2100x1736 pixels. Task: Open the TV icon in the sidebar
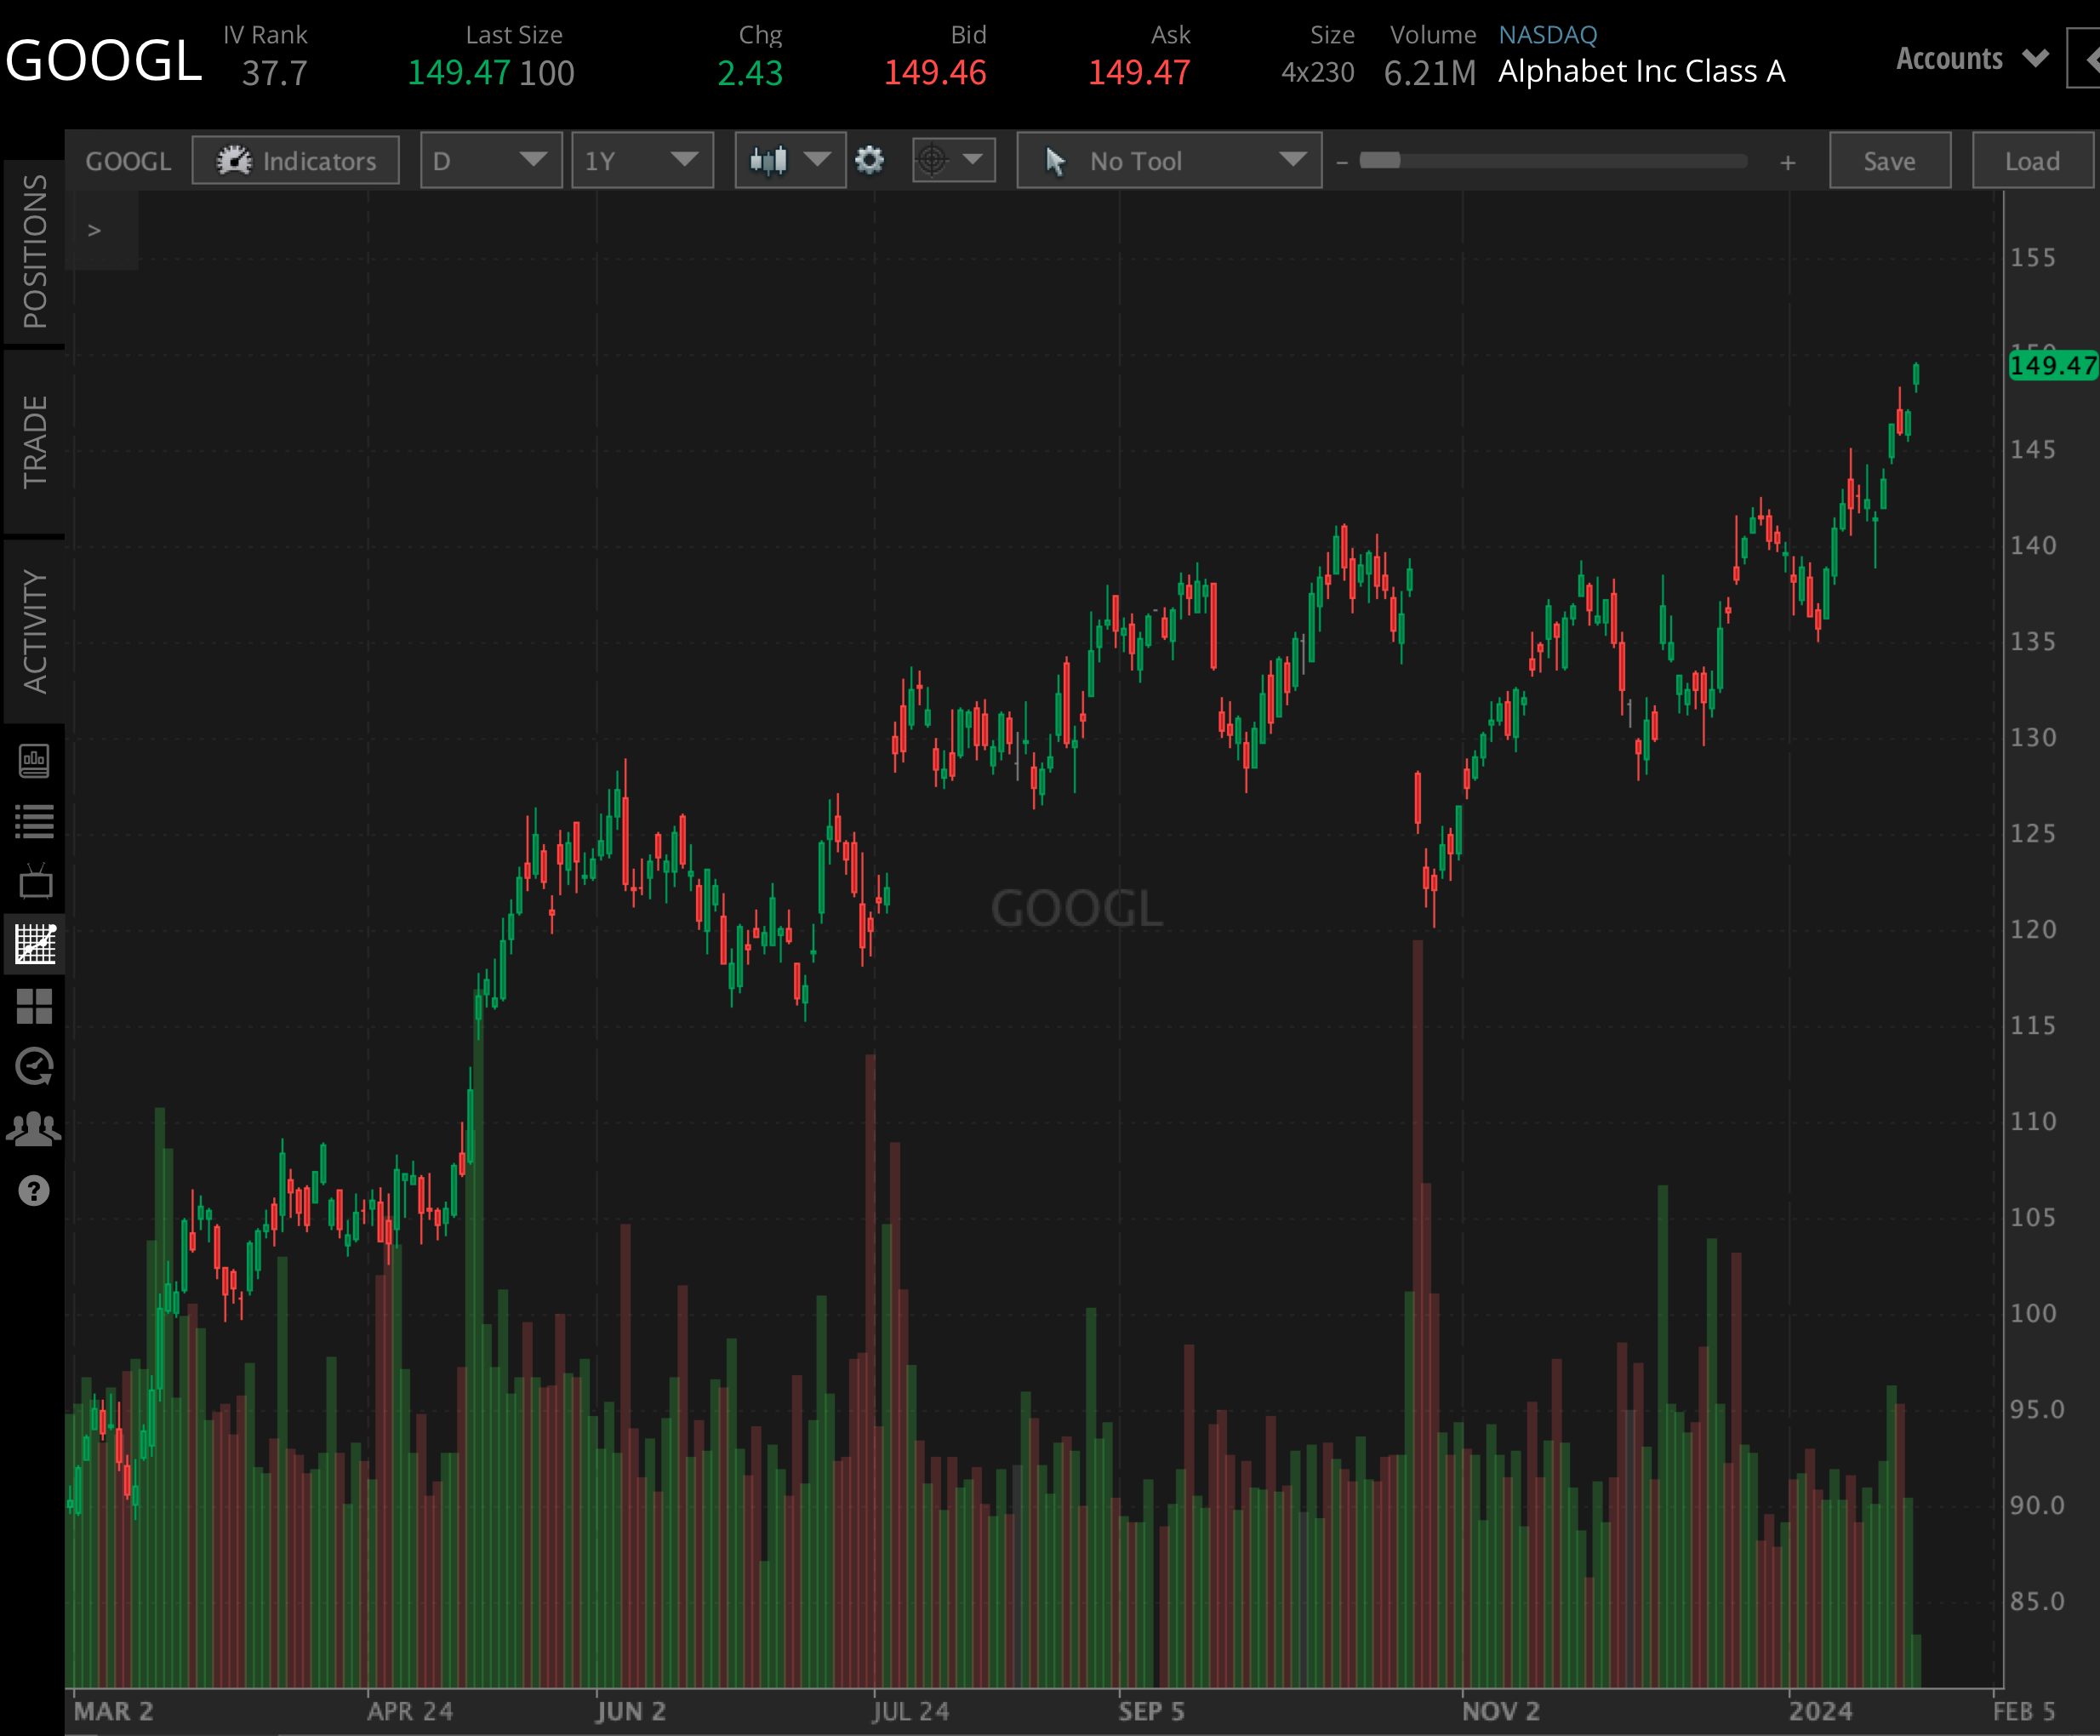click(34, 883)
